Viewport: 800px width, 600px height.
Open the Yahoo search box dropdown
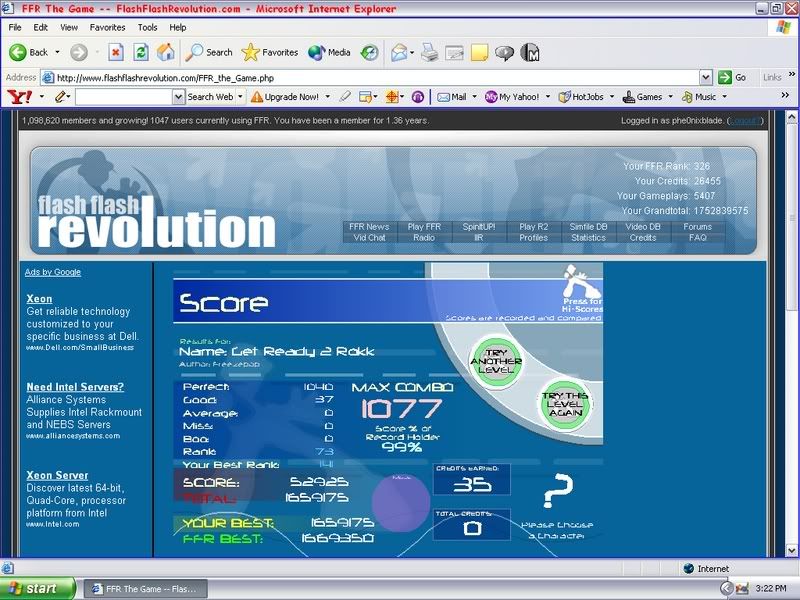click(x=179, y=97)
